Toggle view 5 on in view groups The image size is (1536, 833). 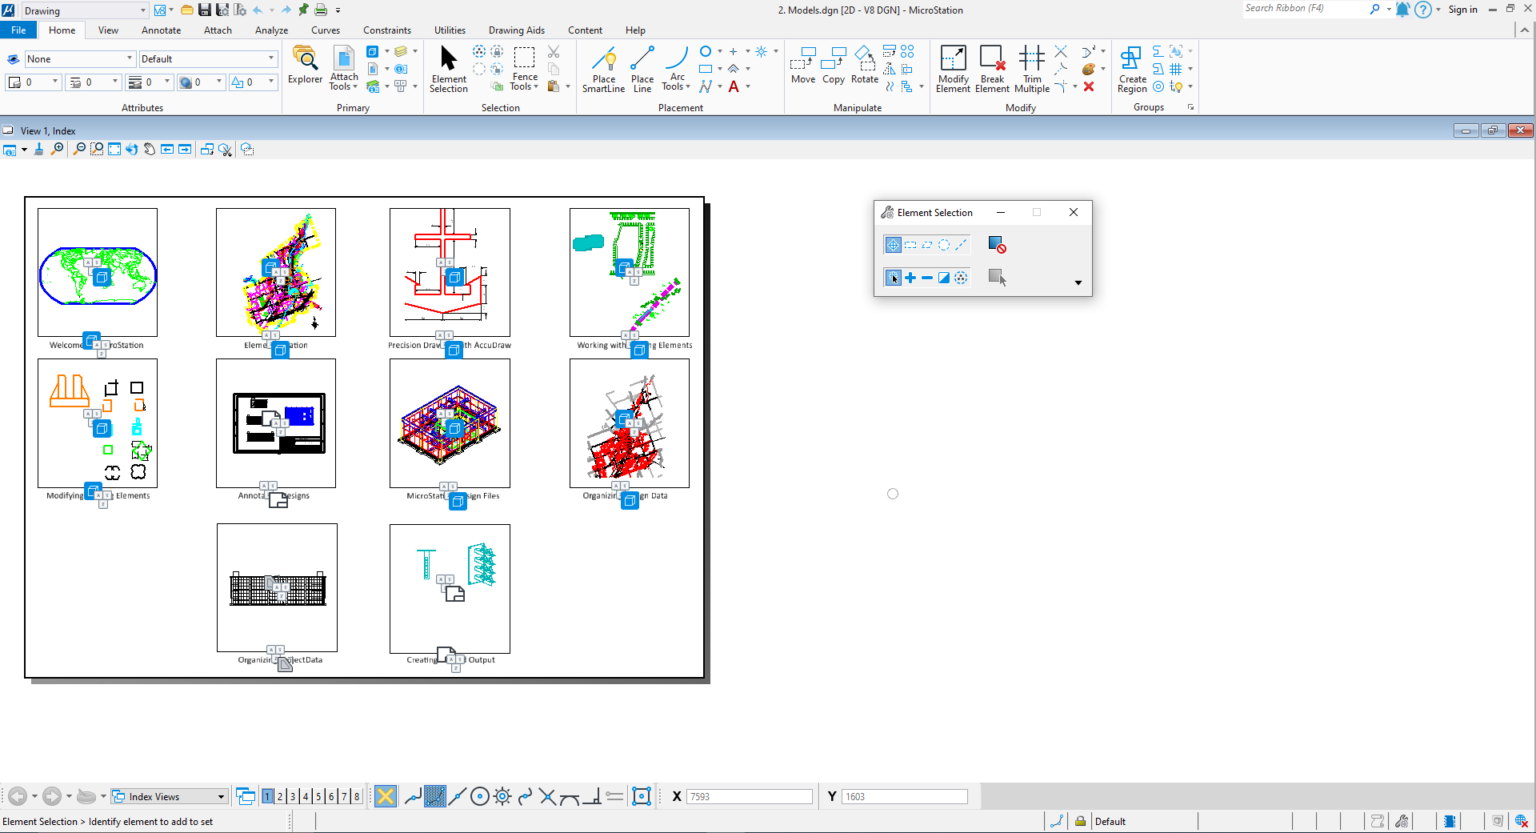318,797
